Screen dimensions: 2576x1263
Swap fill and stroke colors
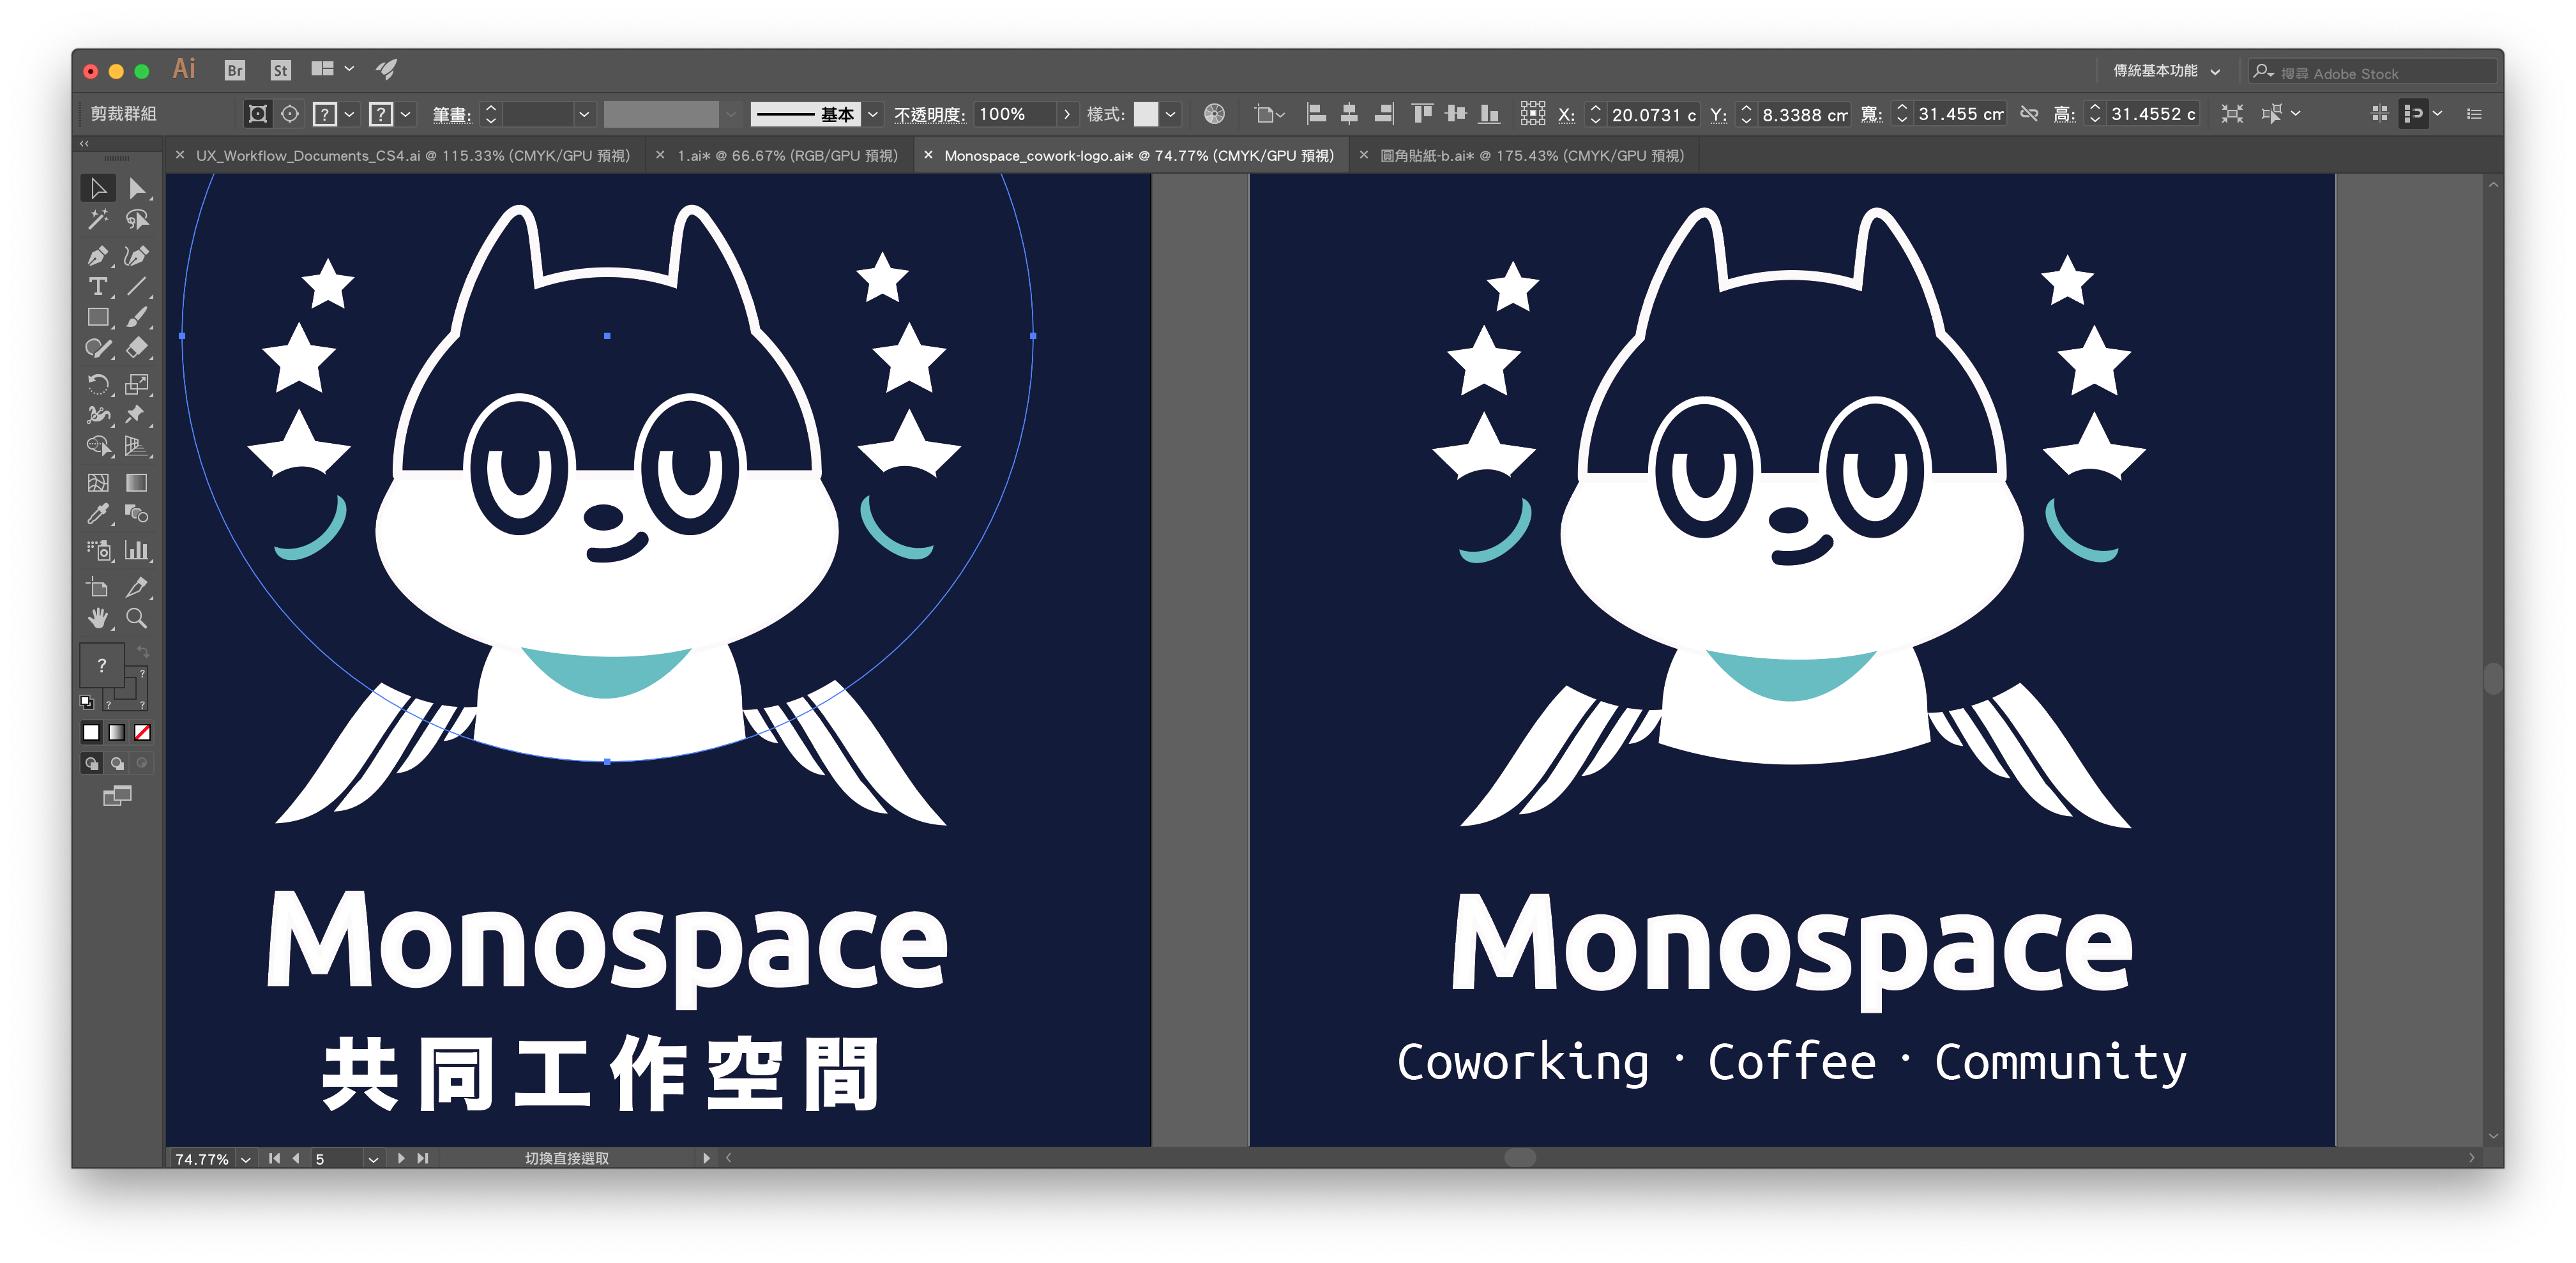pyautogui.click(x=143, y=652)
